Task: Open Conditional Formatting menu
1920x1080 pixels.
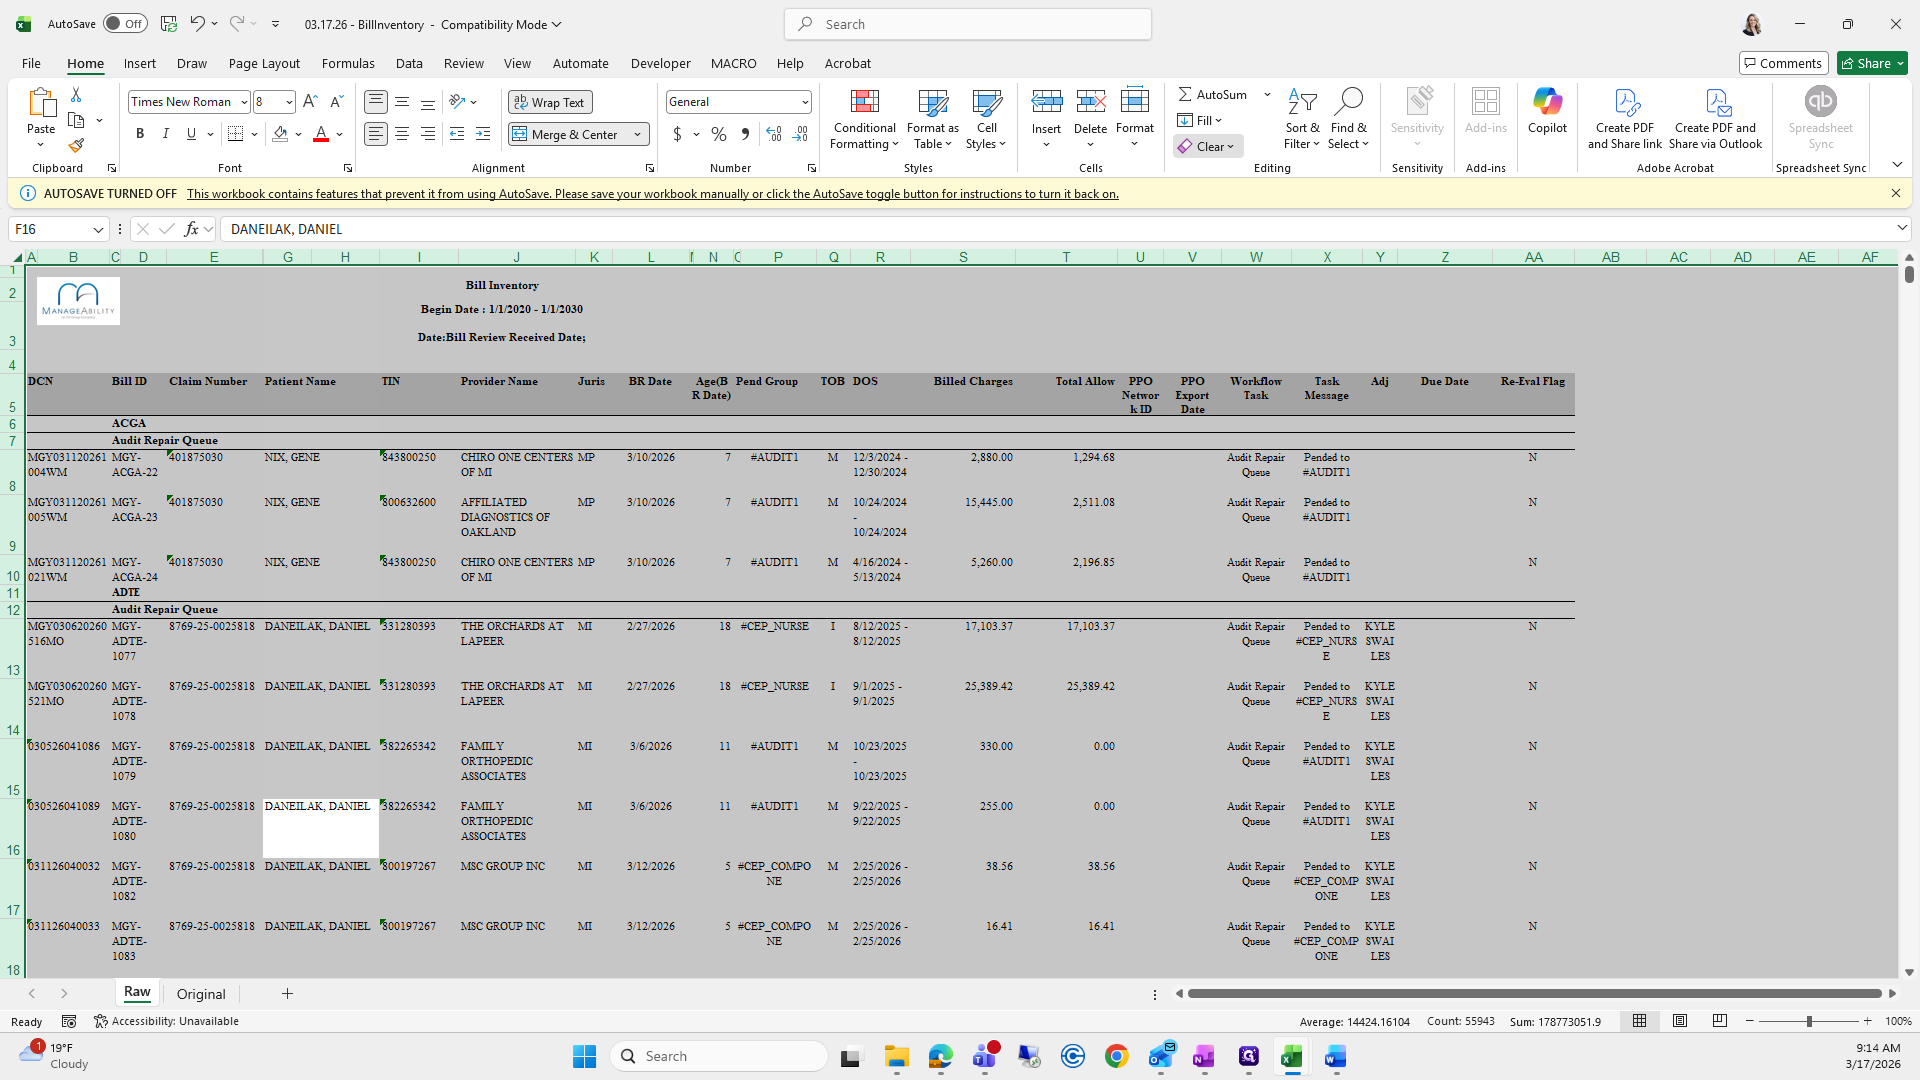Action: pyautogui.click(x=864, y=120)
